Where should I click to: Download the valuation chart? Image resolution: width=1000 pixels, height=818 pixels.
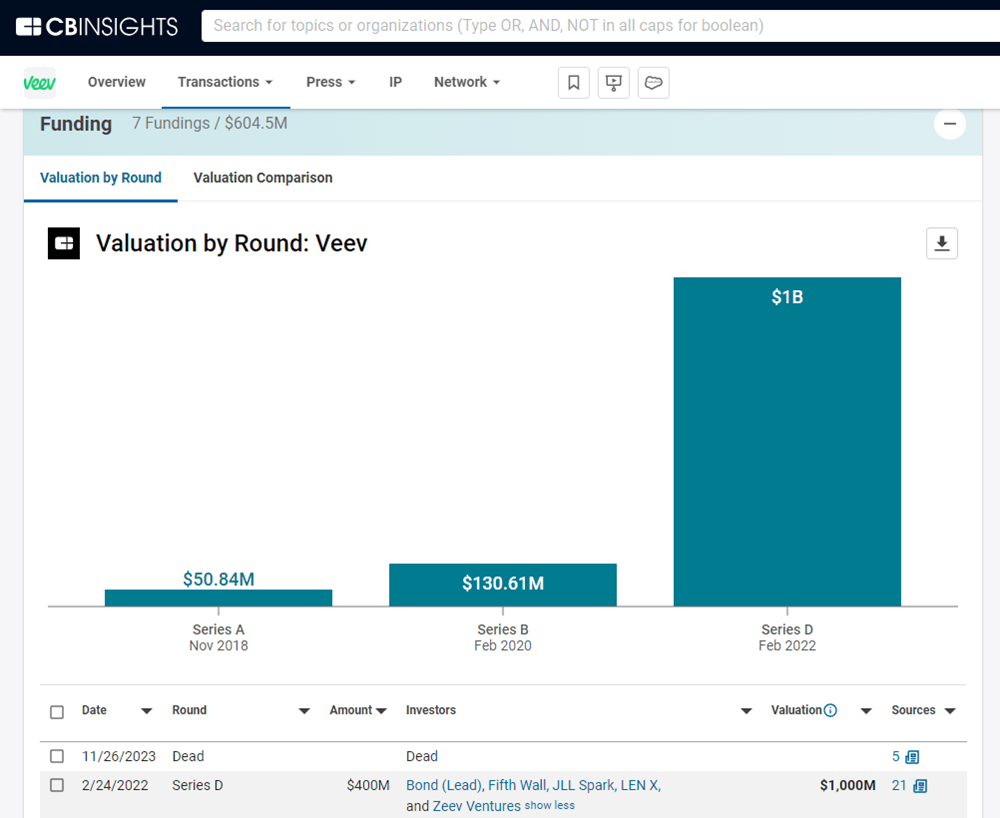[x=941, y=243]
